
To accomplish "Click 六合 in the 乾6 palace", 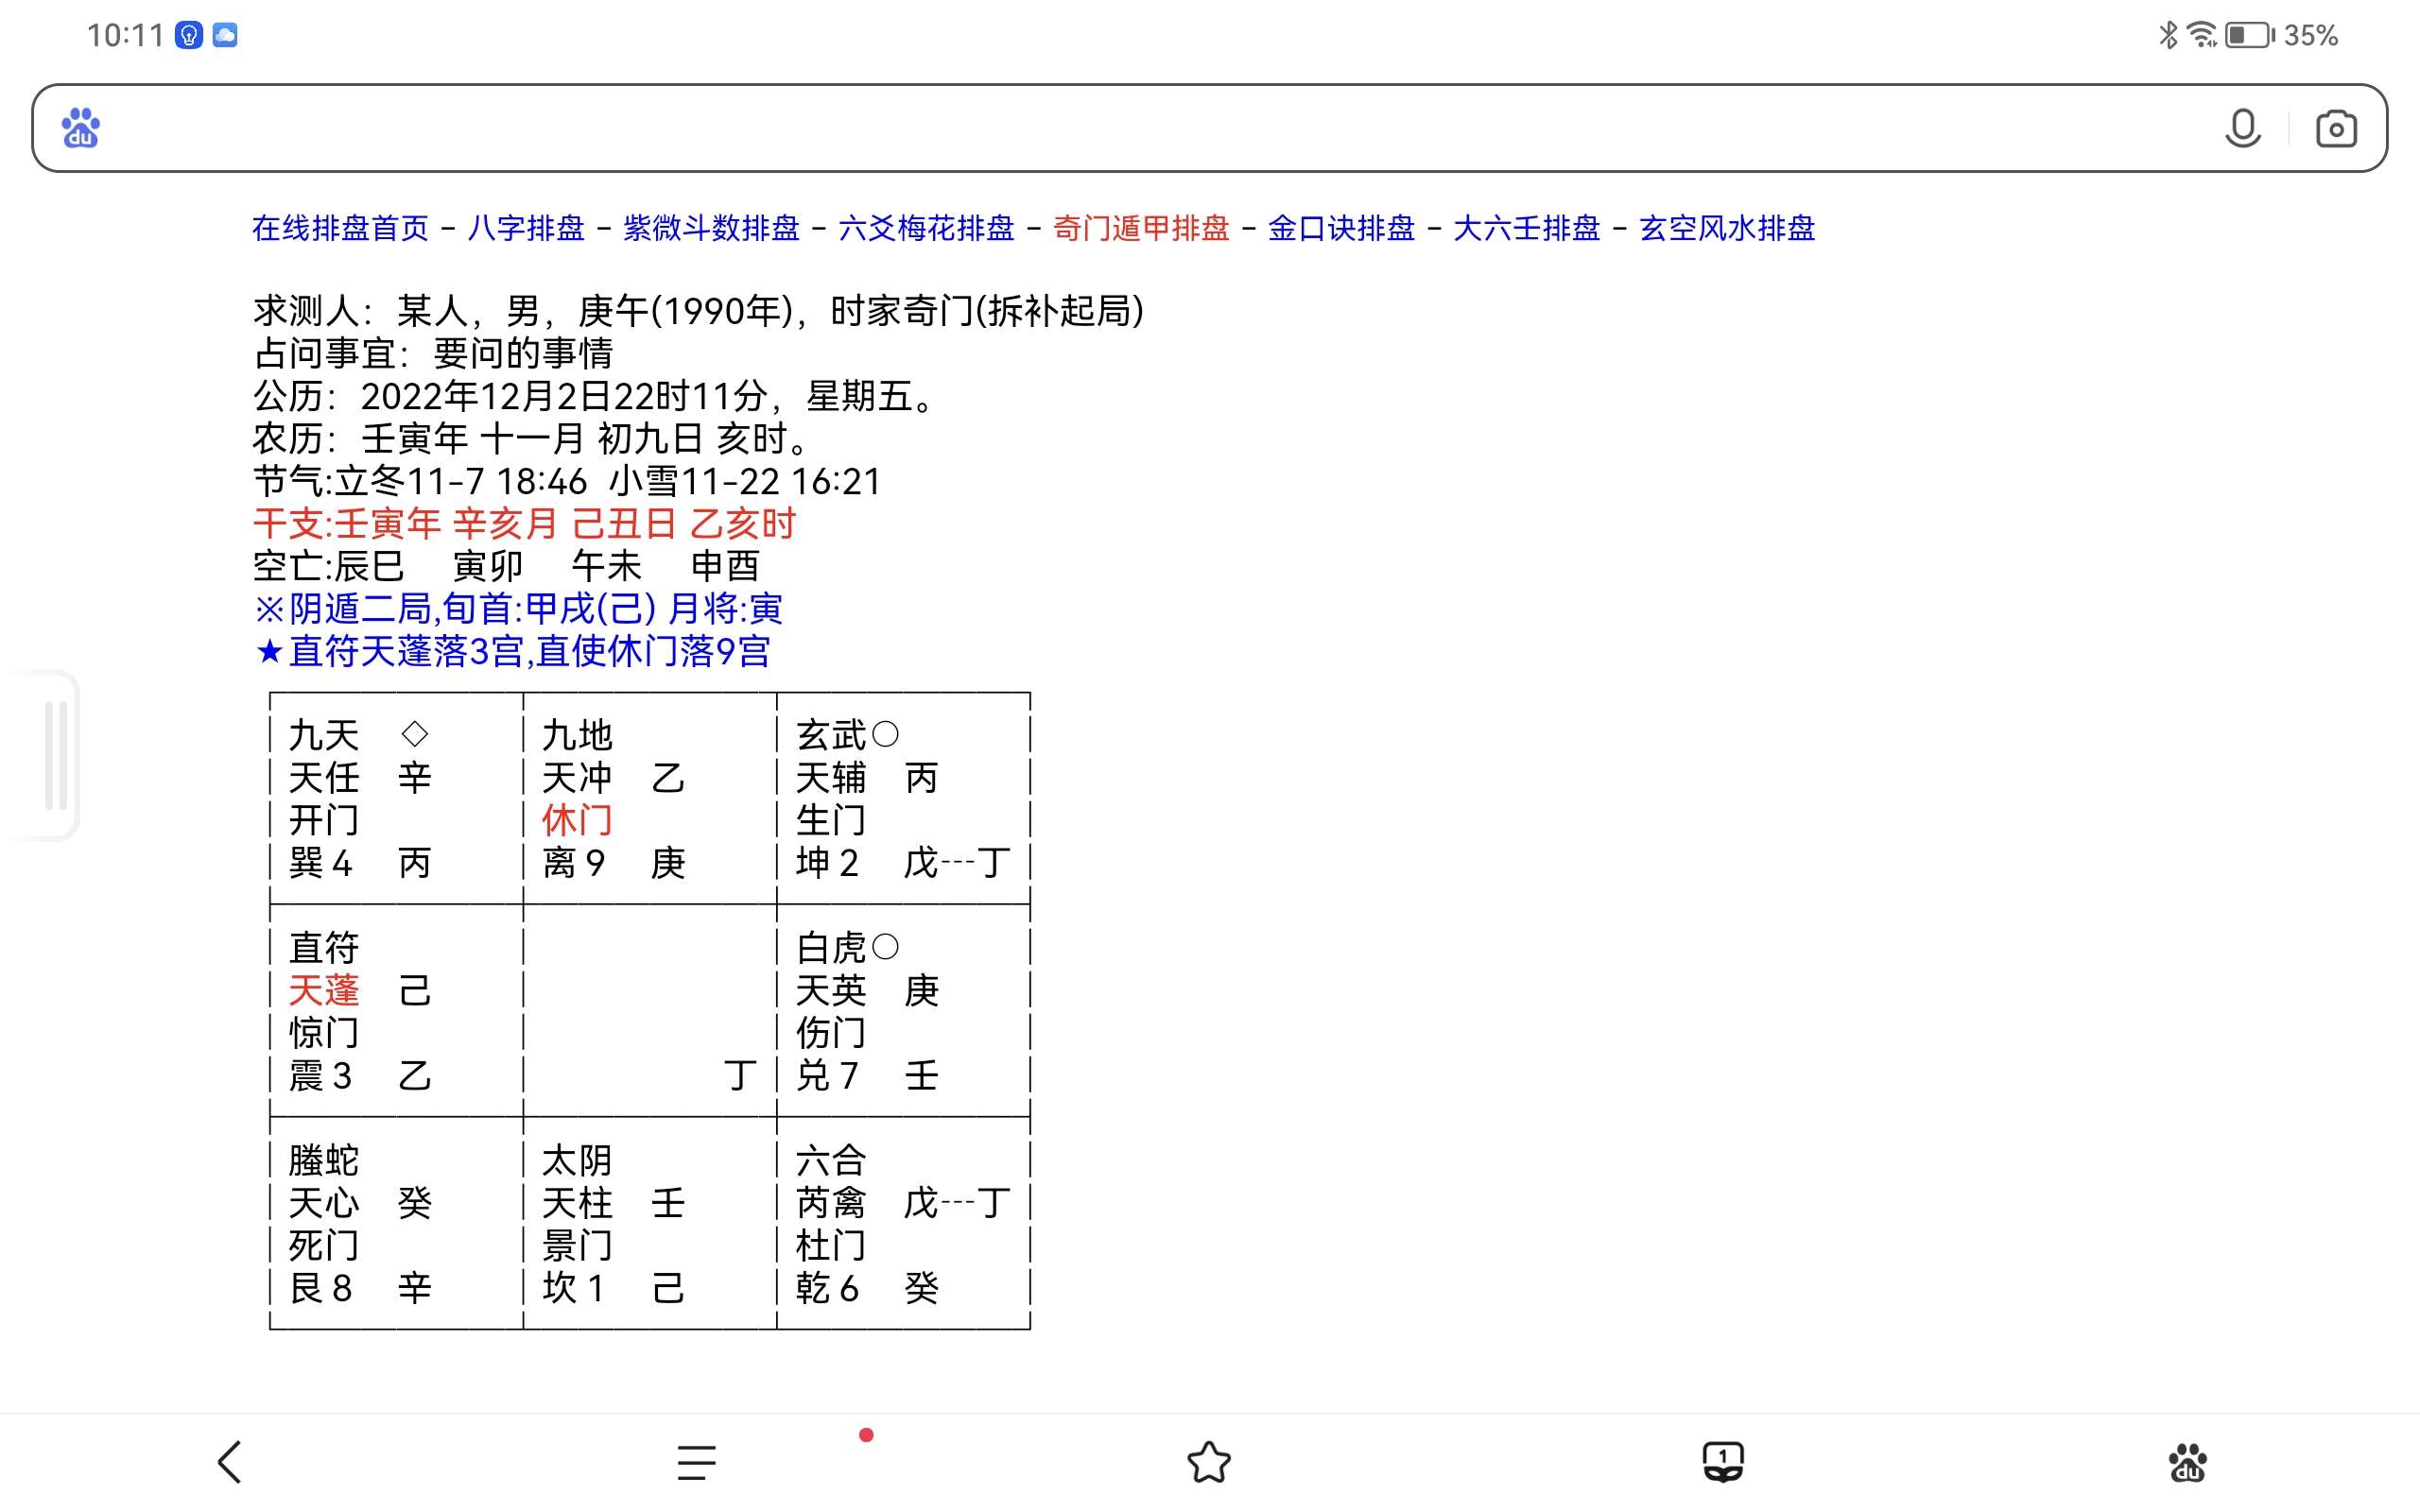I will pos(830,1161).
